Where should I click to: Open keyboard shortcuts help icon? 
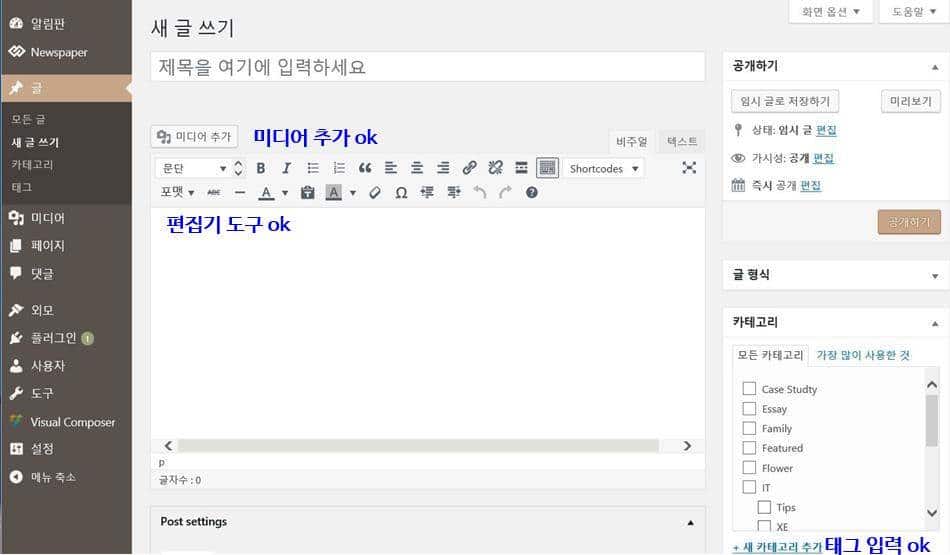tap(531, 193)
